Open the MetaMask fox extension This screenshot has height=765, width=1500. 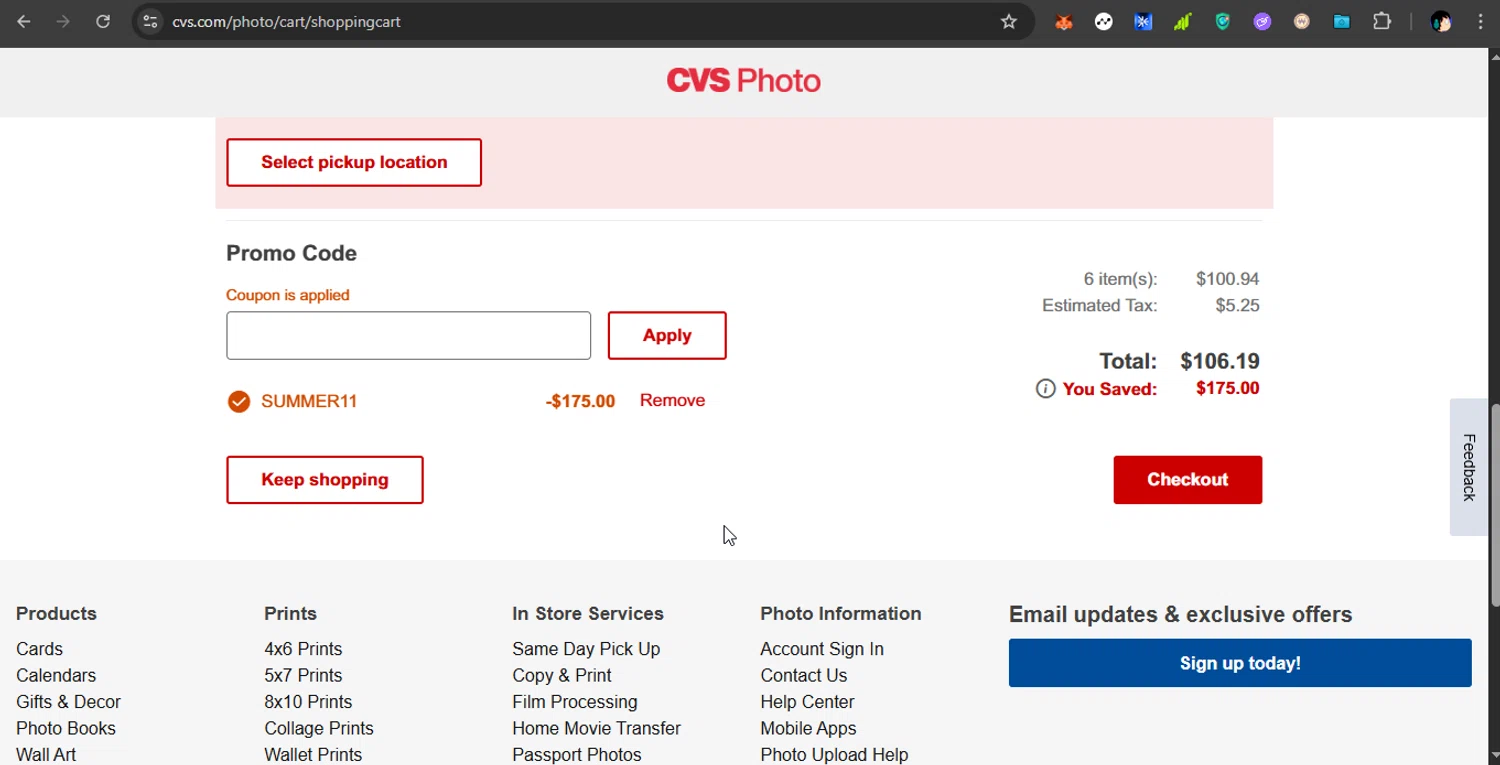tap(1064, 21)
